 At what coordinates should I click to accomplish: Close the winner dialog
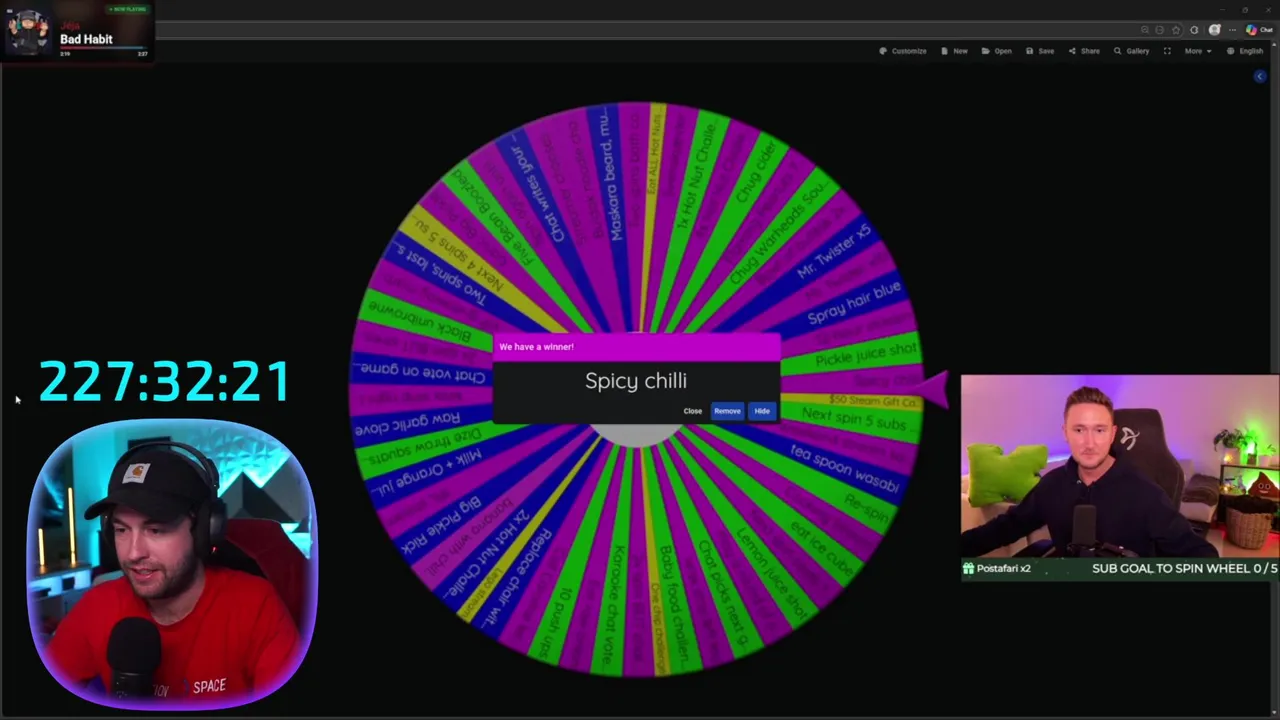coord(693,411)
